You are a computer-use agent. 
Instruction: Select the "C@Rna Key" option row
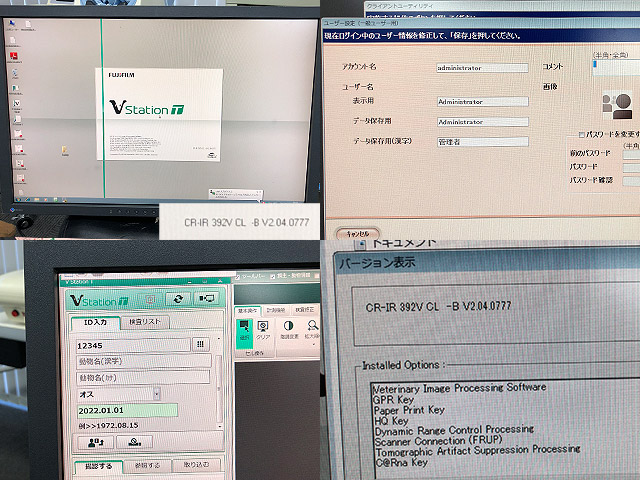click(401, 462)
